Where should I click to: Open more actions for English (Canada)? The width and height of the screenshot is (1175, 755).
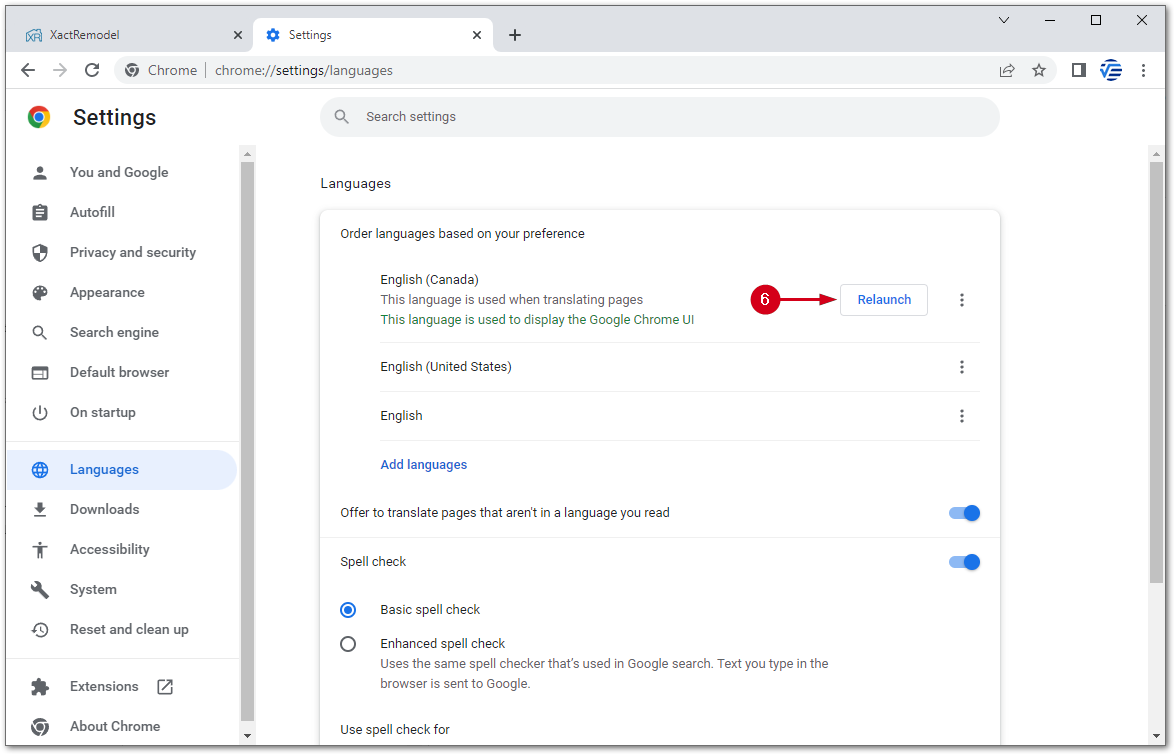(962, 300)
